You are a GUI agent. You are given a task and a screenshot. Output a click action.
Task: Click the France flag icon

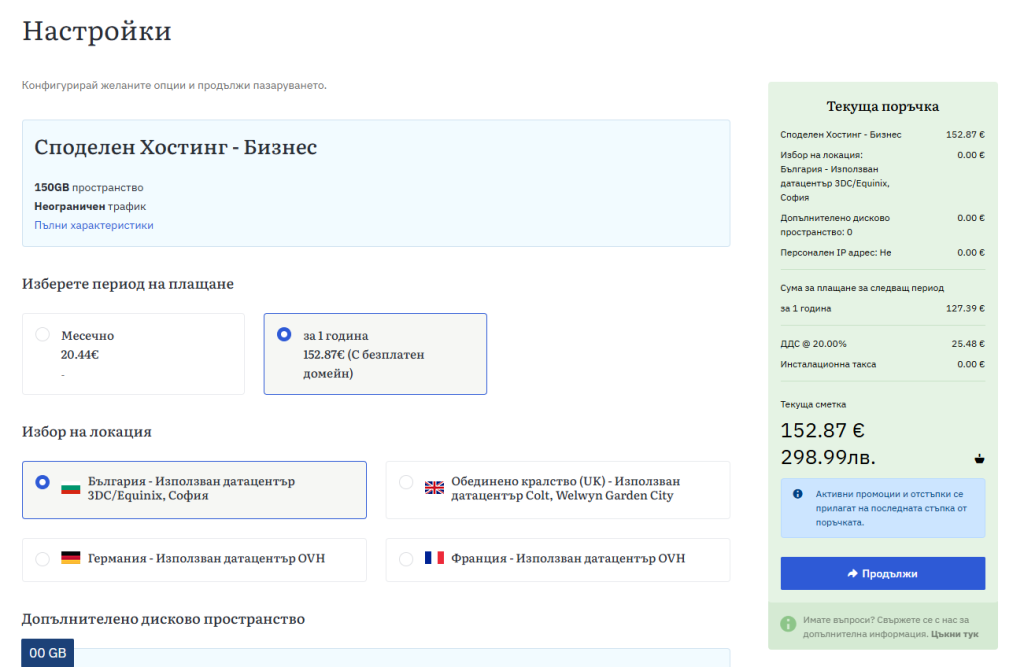[434, 558]
